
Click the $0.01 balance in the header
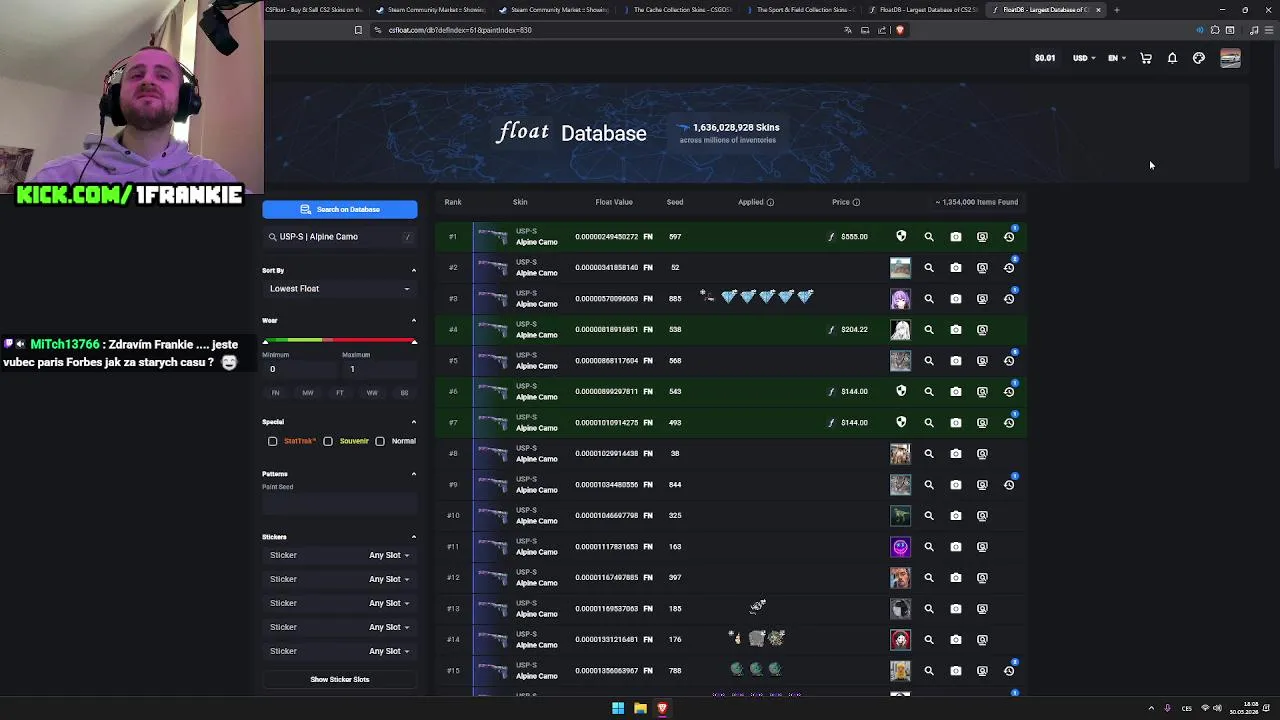(1045, 58)
